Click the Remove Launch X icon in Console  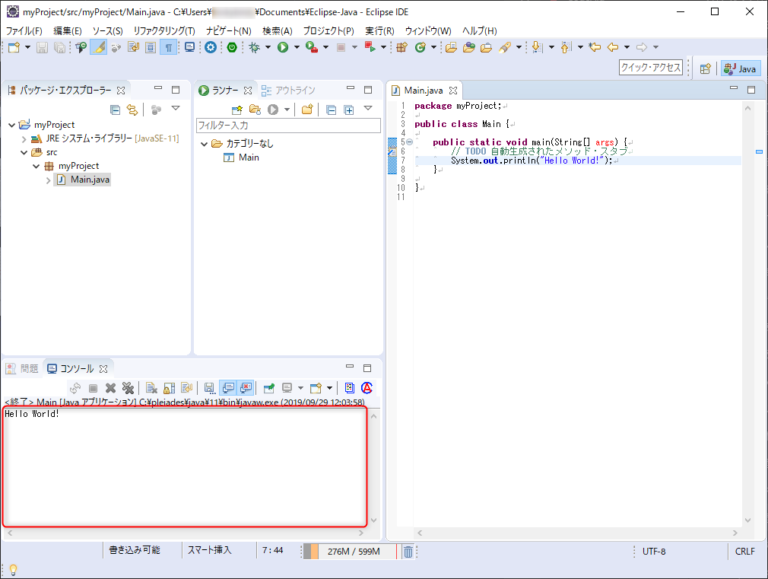pos(110,388)
